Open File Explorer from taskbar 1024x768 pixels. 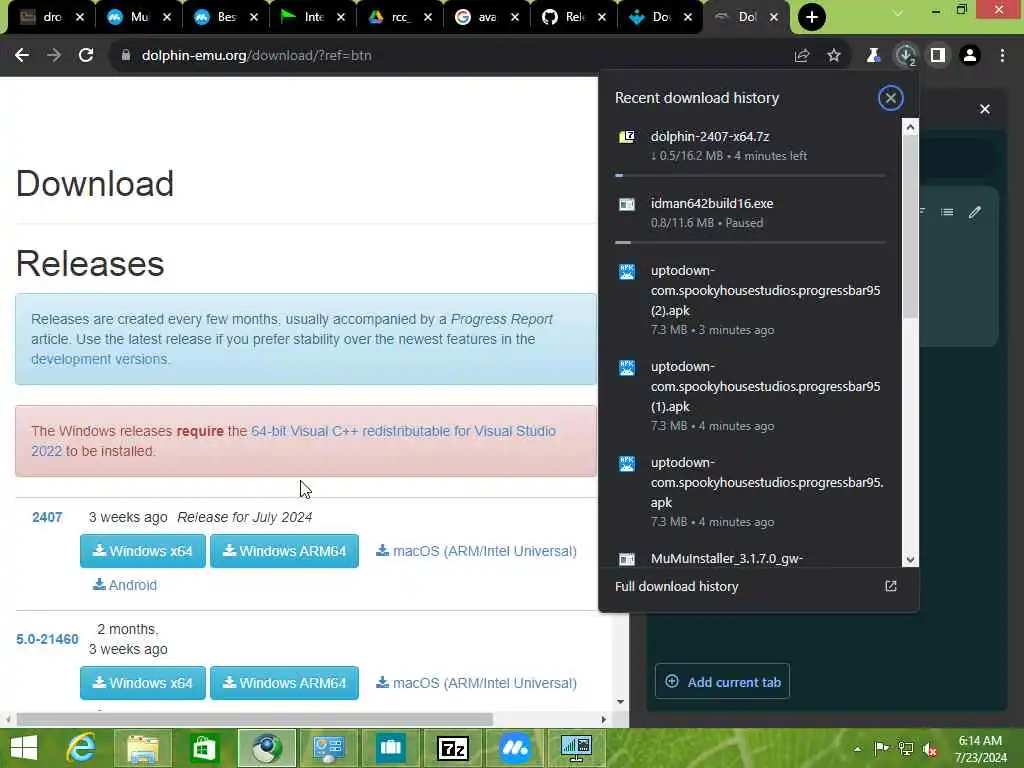point(143,748)
